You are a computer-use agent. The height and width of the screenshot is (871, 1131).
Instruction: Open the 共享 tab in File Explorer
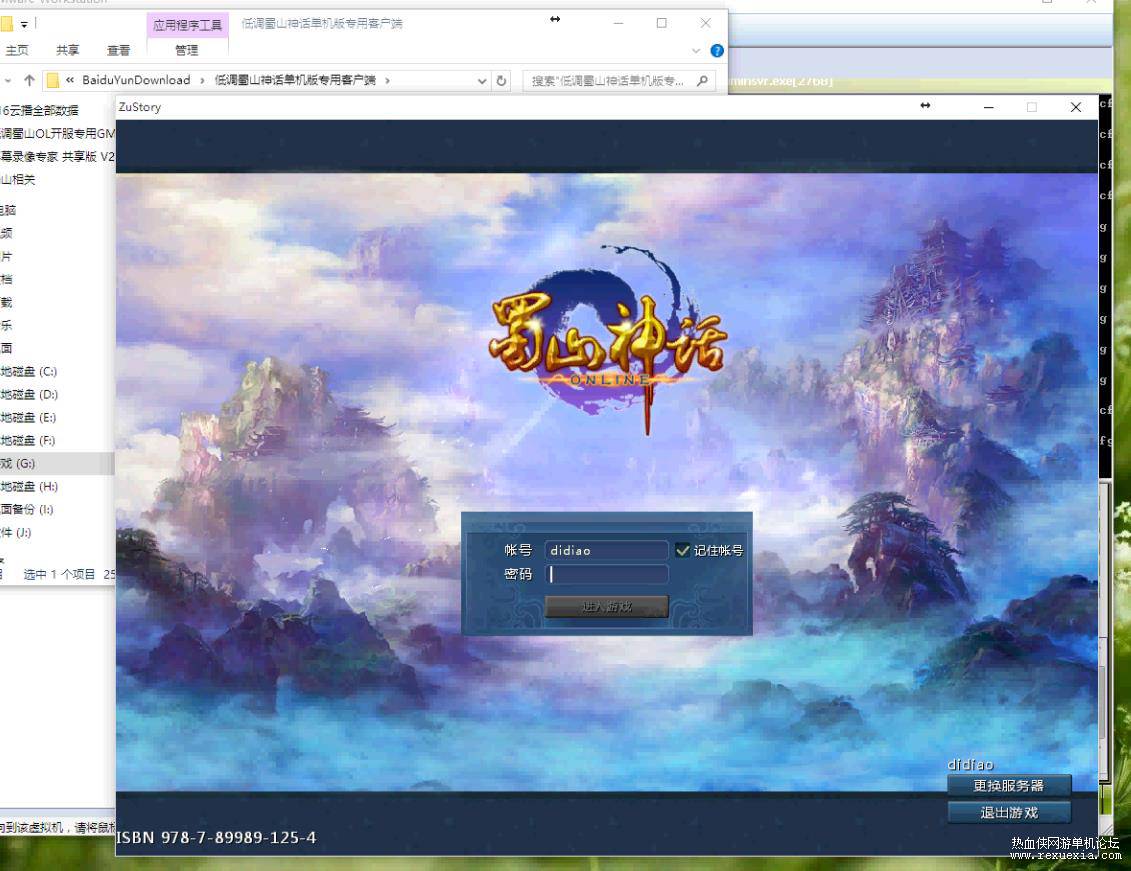point(67,50)
